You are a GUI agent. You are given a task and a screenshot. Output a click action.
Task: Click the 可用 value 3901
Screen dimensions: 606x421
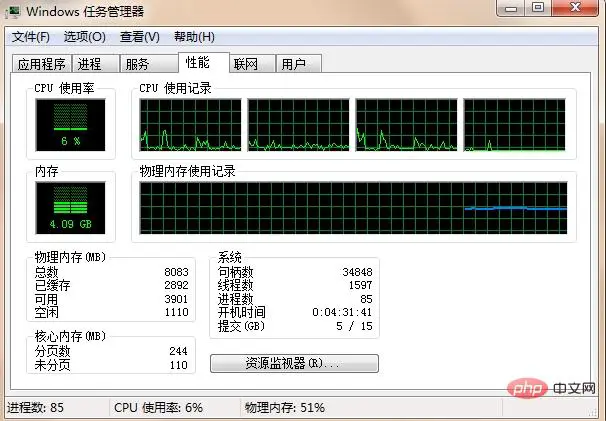176,299
